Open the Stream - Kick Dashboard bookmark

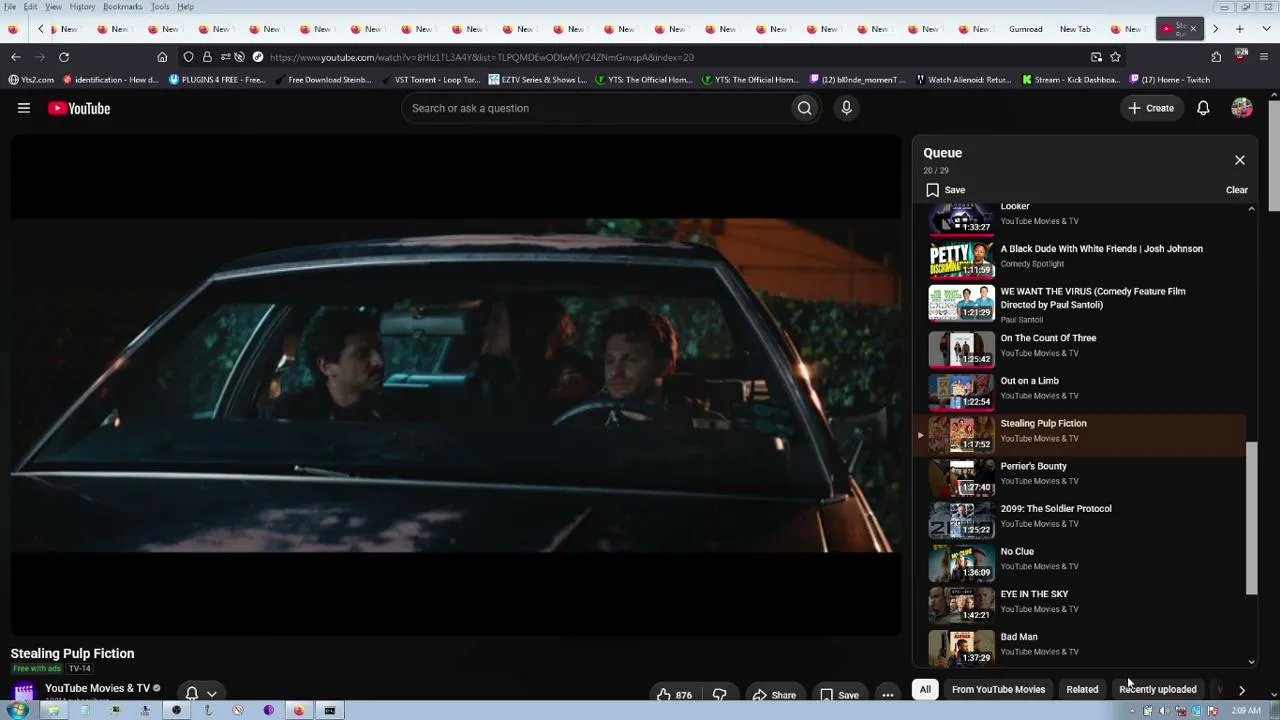[1070, 80]
